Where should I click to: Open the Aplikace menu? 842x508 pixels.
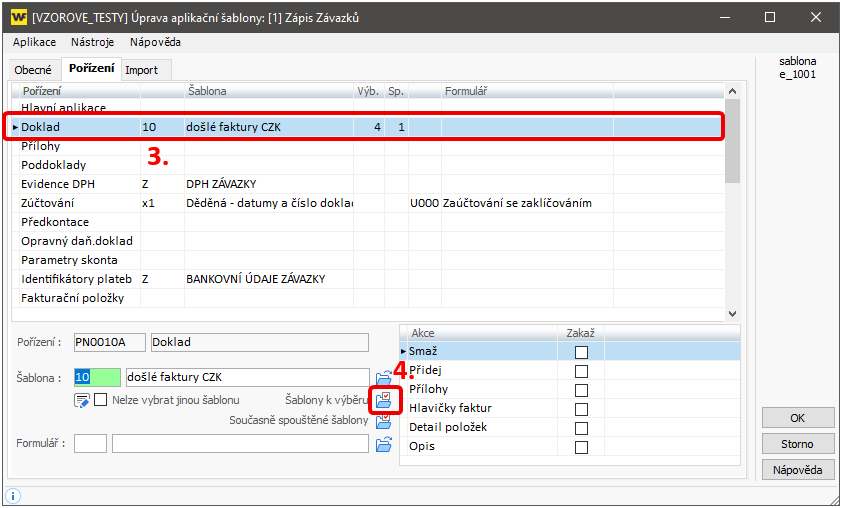pyautogui.click(x=34, y=42)
